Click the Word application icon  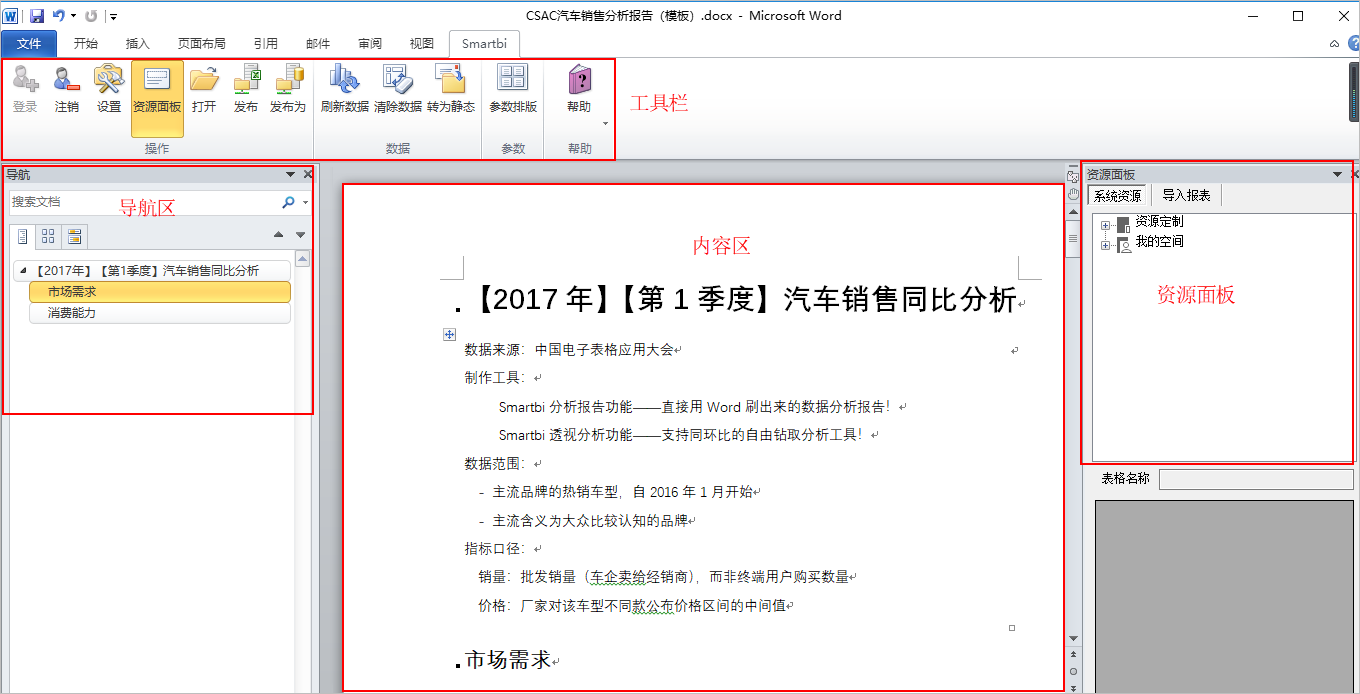11,16
